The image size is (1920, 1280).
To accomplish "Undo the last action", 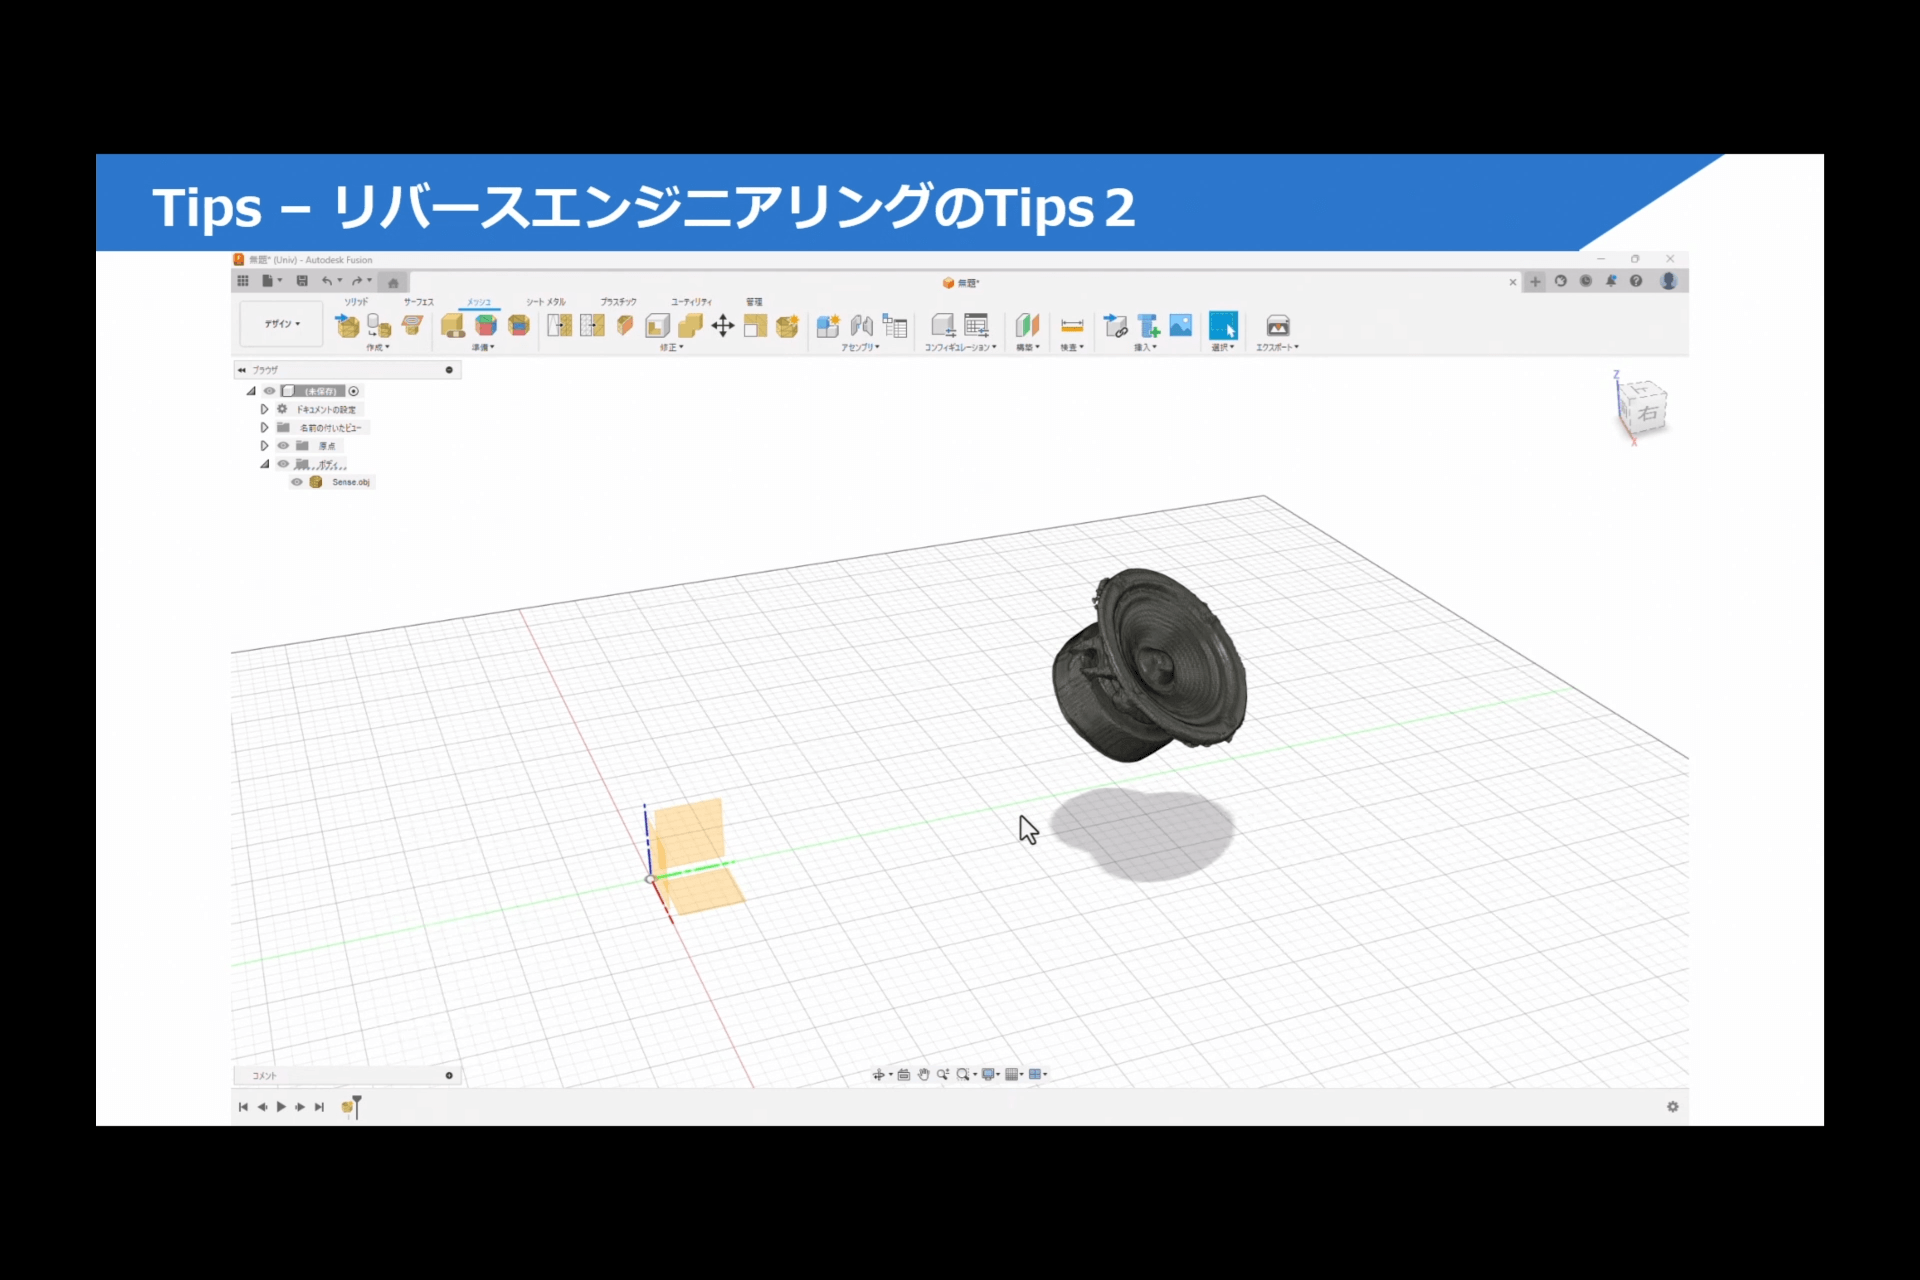I will (328, 281).
